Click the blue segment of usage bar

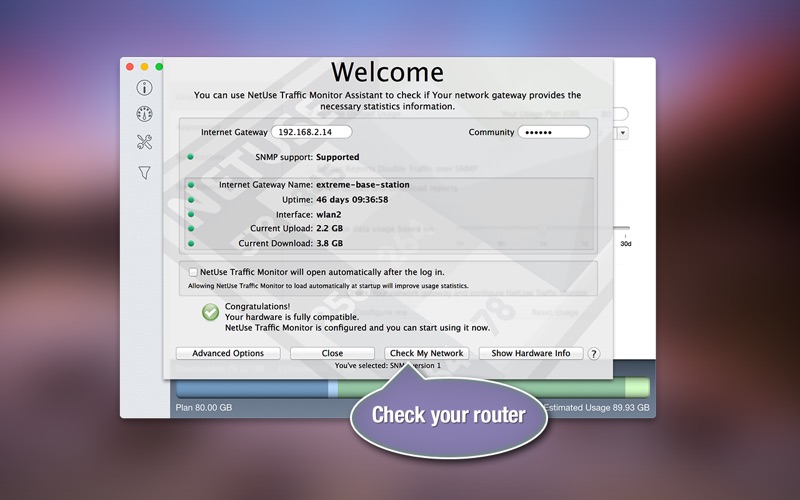[x=250, y=388]
